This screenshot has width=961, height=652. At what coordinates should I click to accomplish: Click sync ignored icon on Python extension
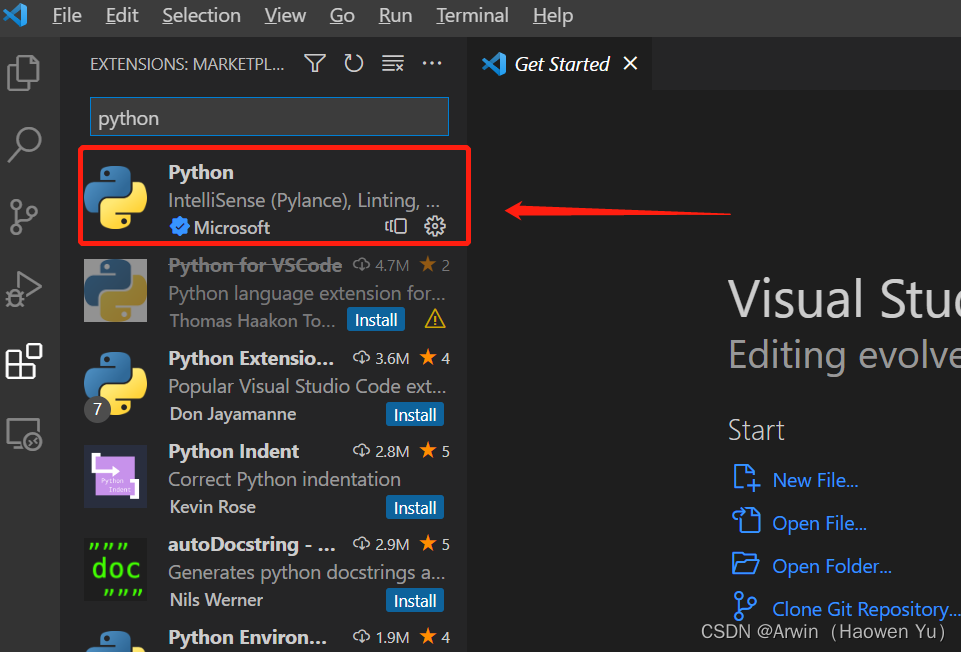click(x=396, y=226)
